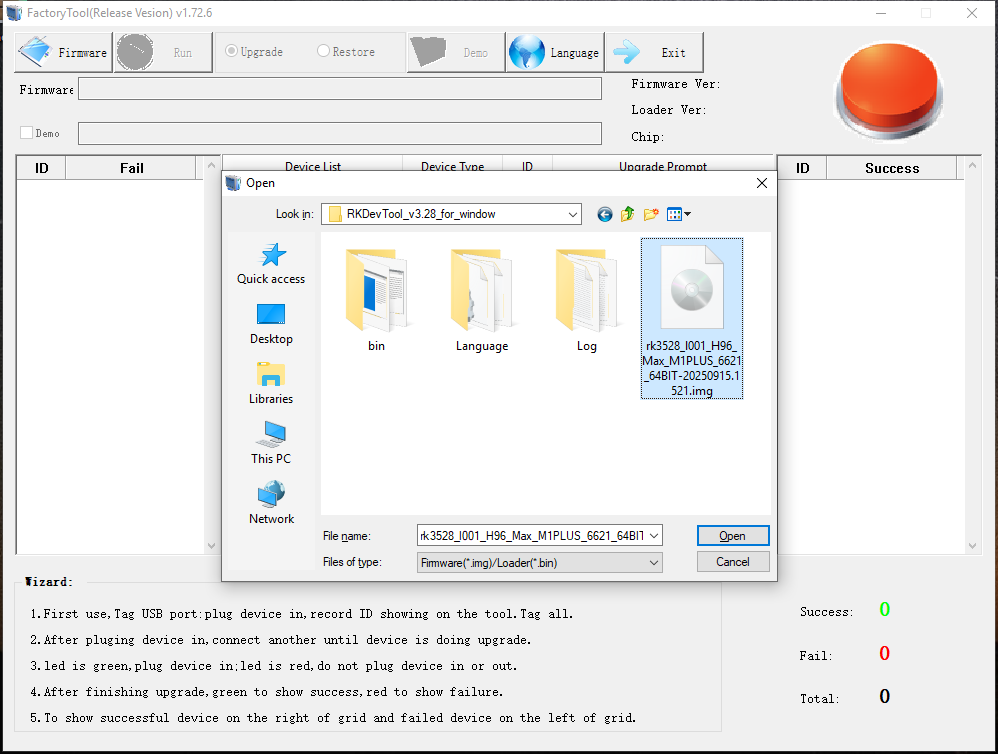Open Network location in sidebar
This screenshot has height=754, width=998.
pyautogui.click(x=271, y=503)
